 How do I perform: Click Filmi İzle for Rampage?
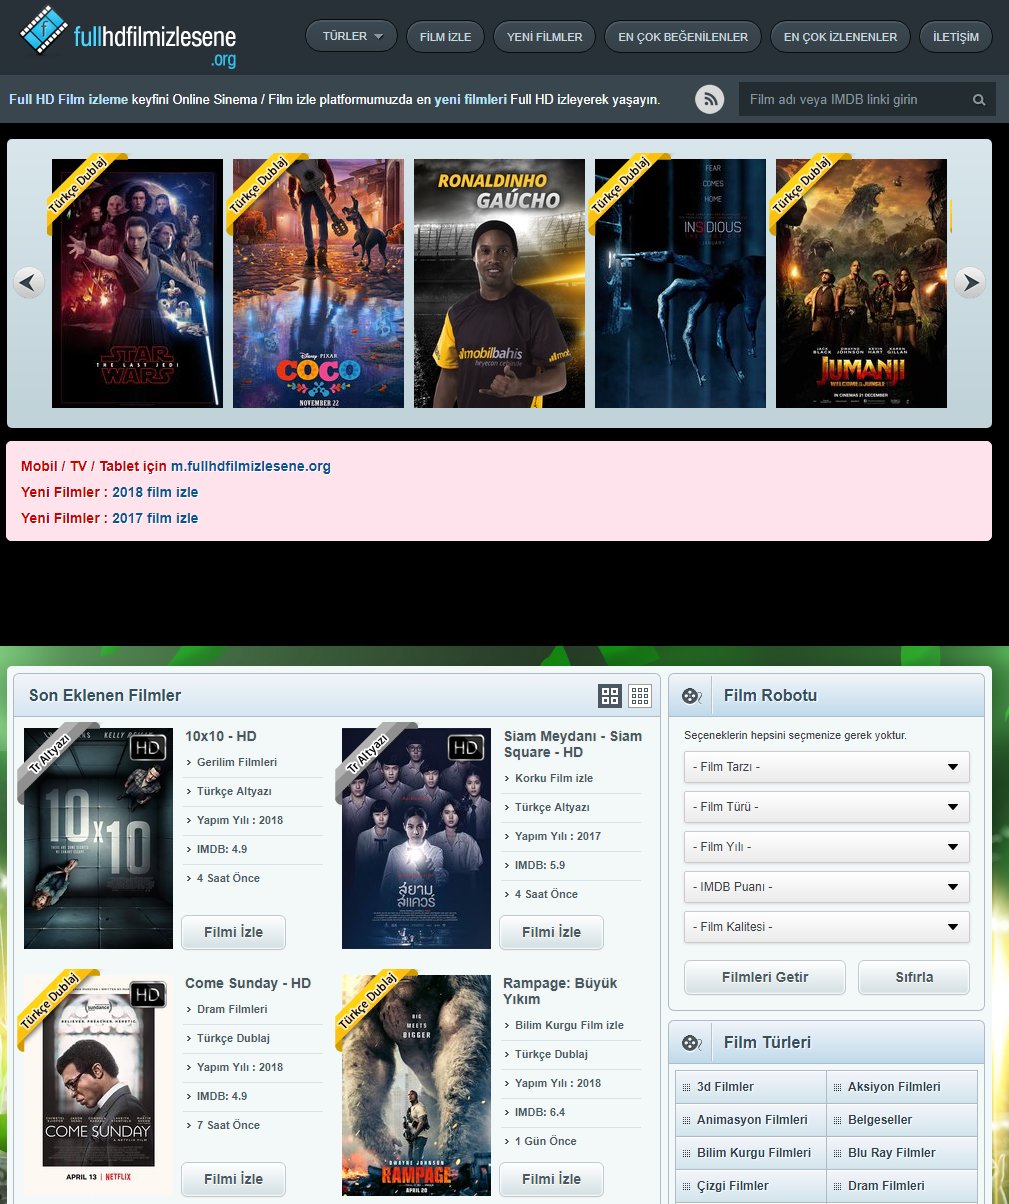tap(552, 1179)
